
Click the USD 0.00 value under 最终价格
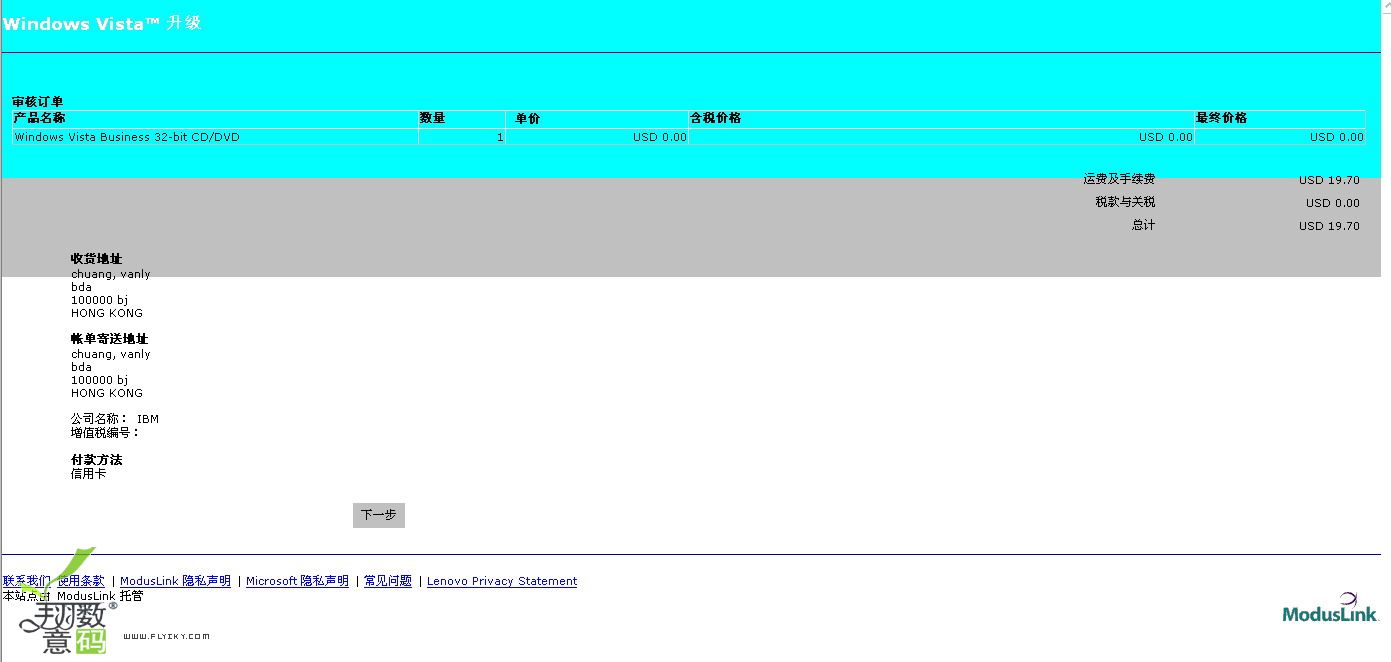1337,137
